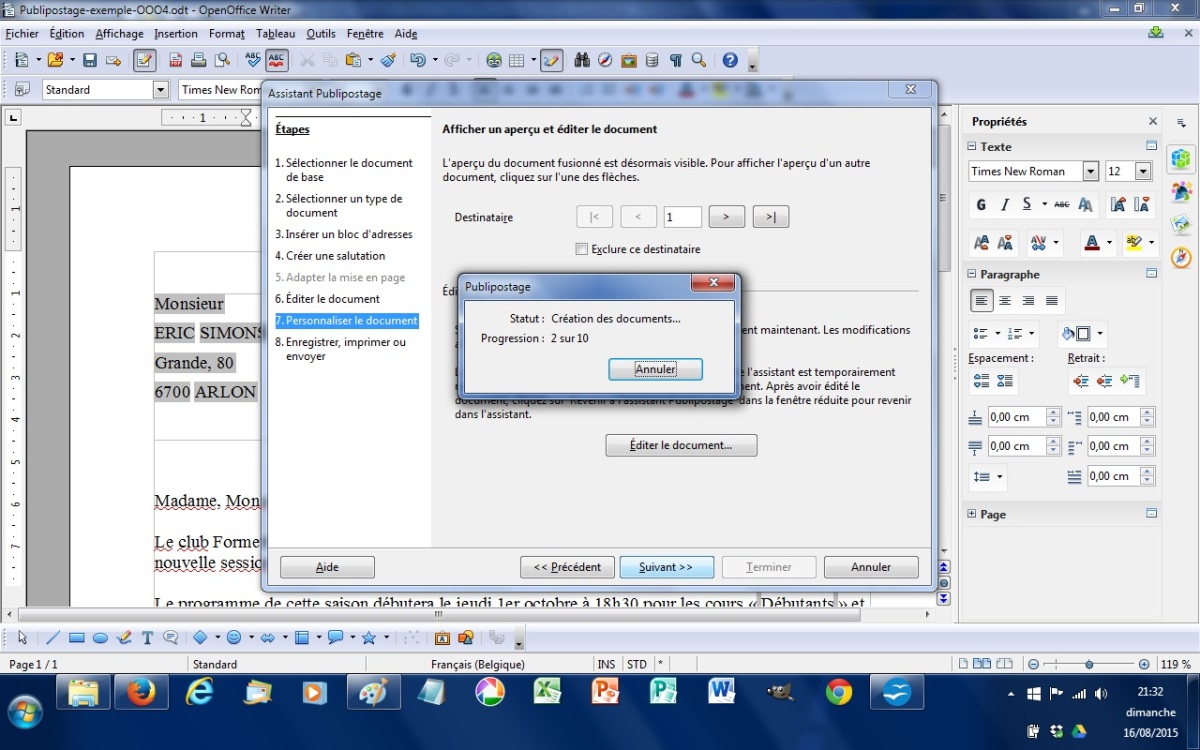The width and height of the screenshot is (1200, 750).
Task: Click the Aide button in the wizard
Action: coord(327,567)
